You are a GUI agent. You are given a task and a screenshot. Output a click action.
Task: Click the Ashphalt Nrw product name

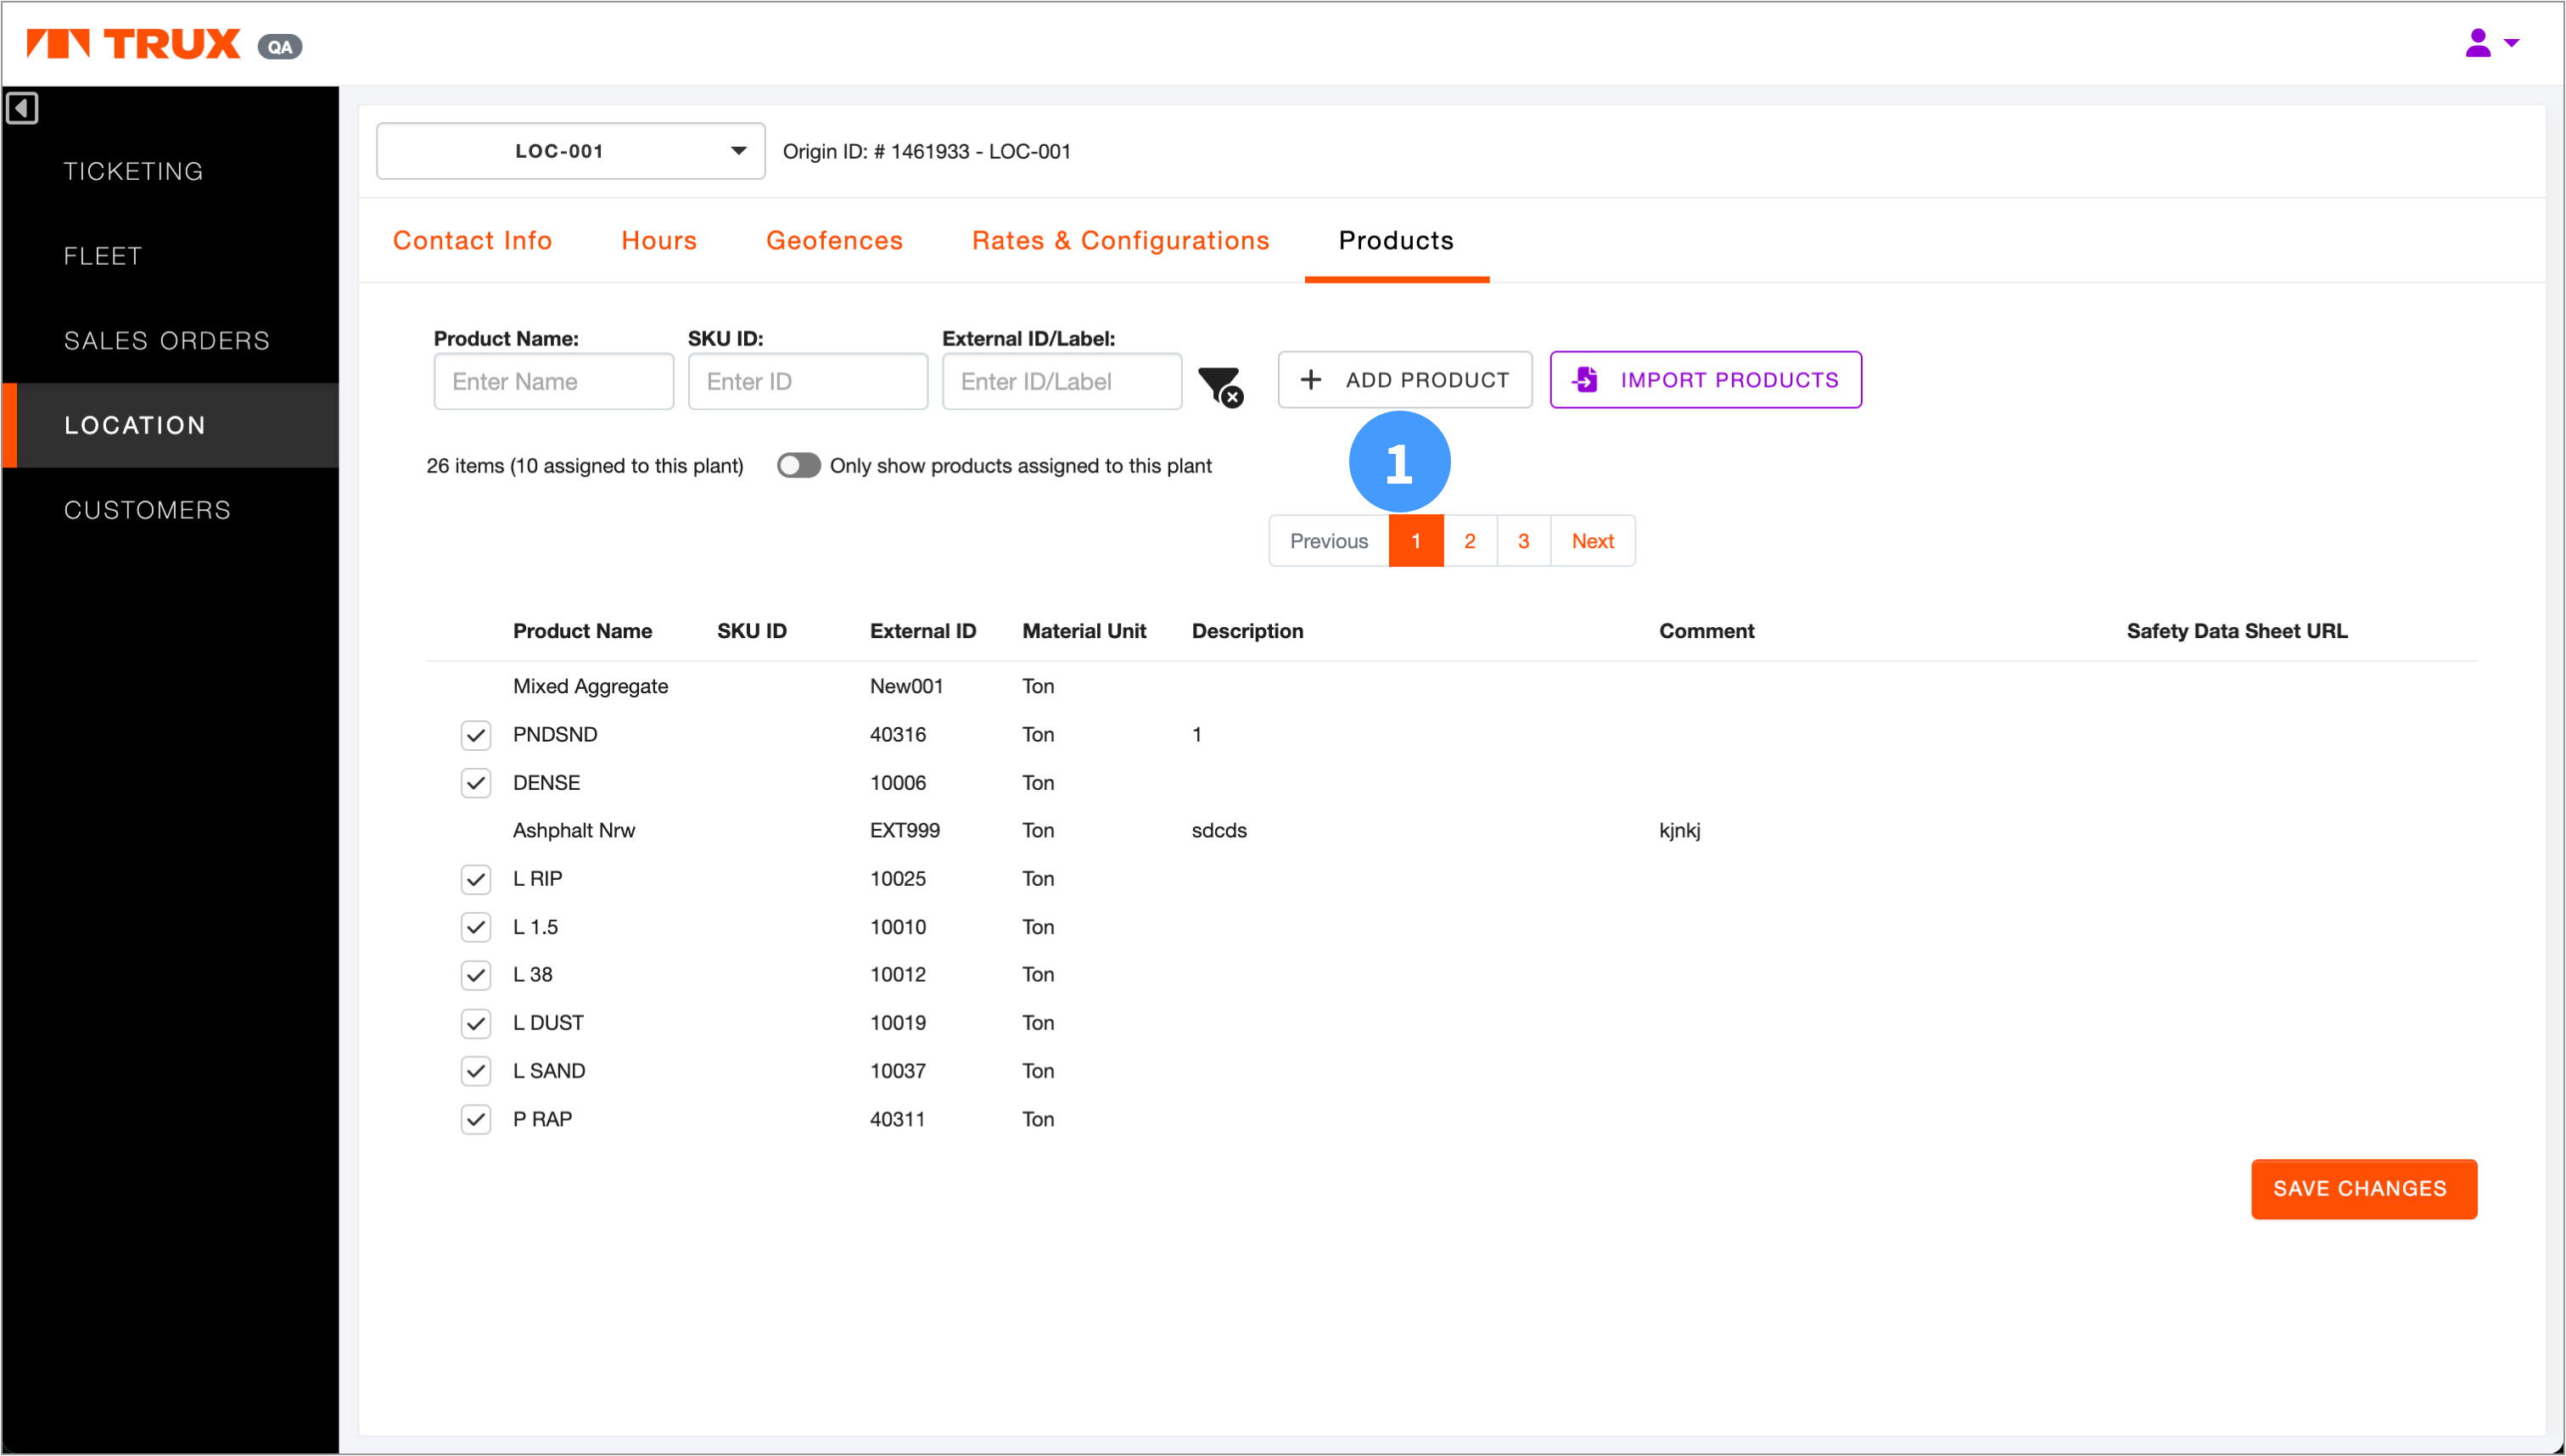click(x=574, y=830)
